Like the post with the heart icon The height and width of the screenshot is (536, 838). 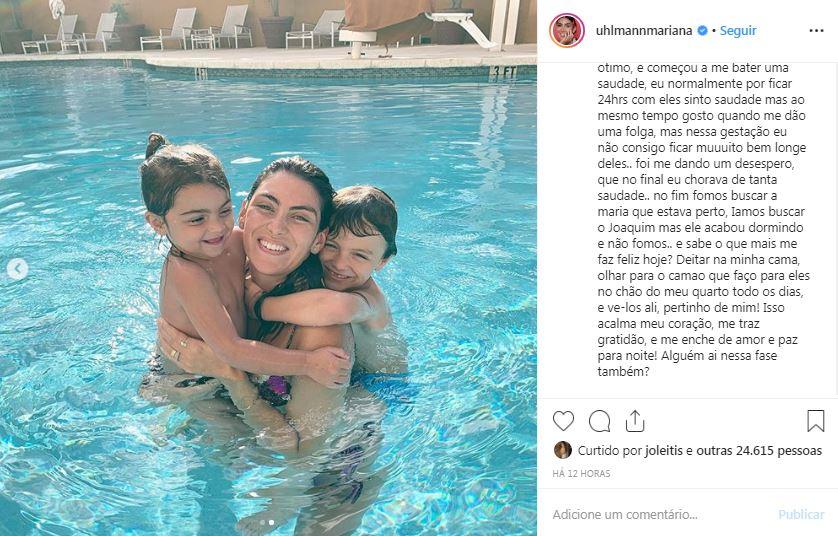pyautogui.click(x=563, y=421)
